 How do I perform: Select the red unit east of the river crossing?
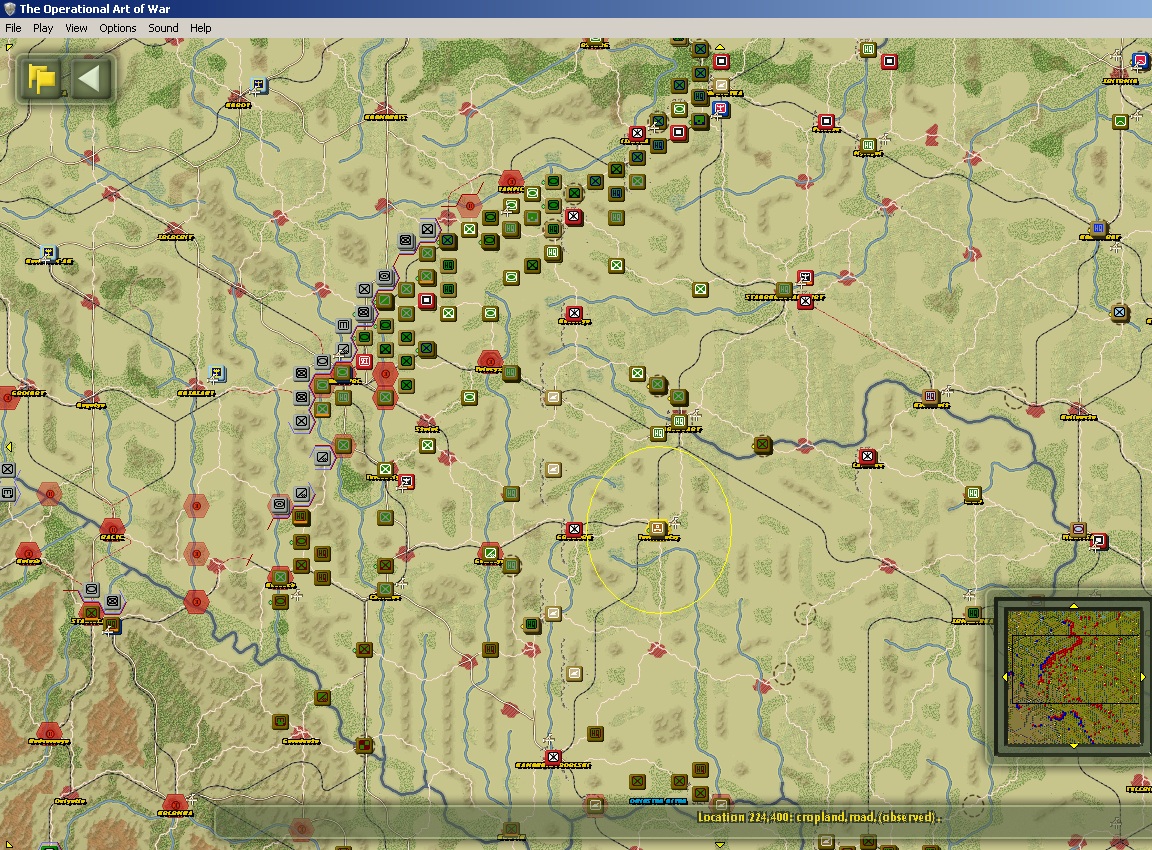pos(867,456)
